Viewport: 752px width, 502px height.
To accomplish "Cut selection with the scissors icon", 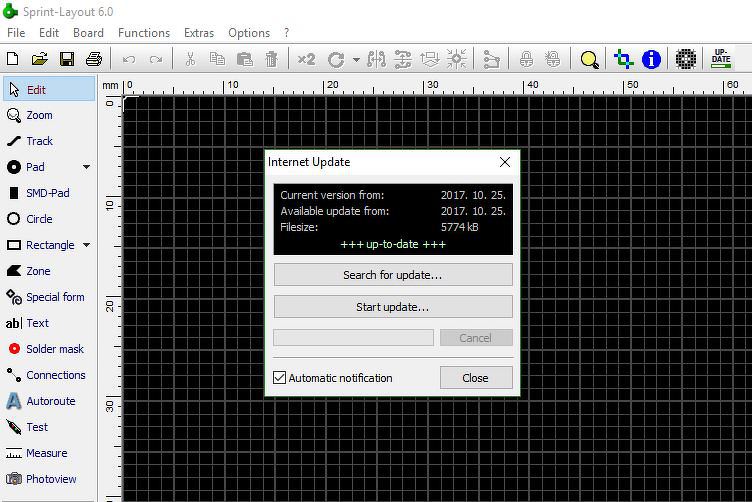I will (190, 59).
